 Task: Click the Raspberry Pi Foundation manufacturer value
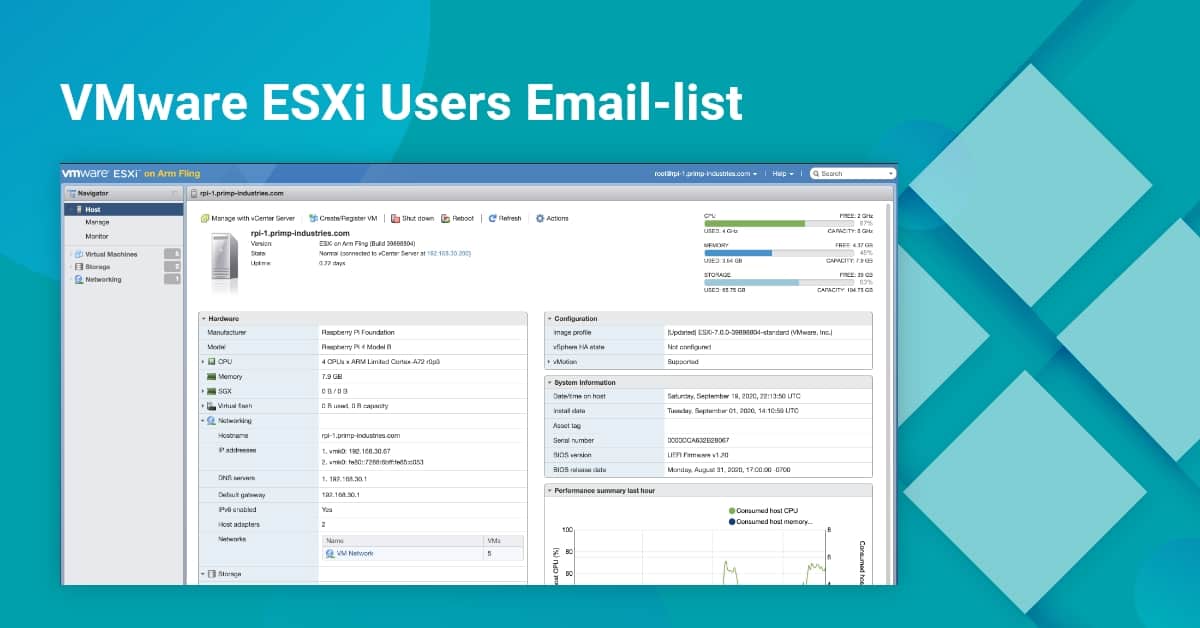[357, 332]
